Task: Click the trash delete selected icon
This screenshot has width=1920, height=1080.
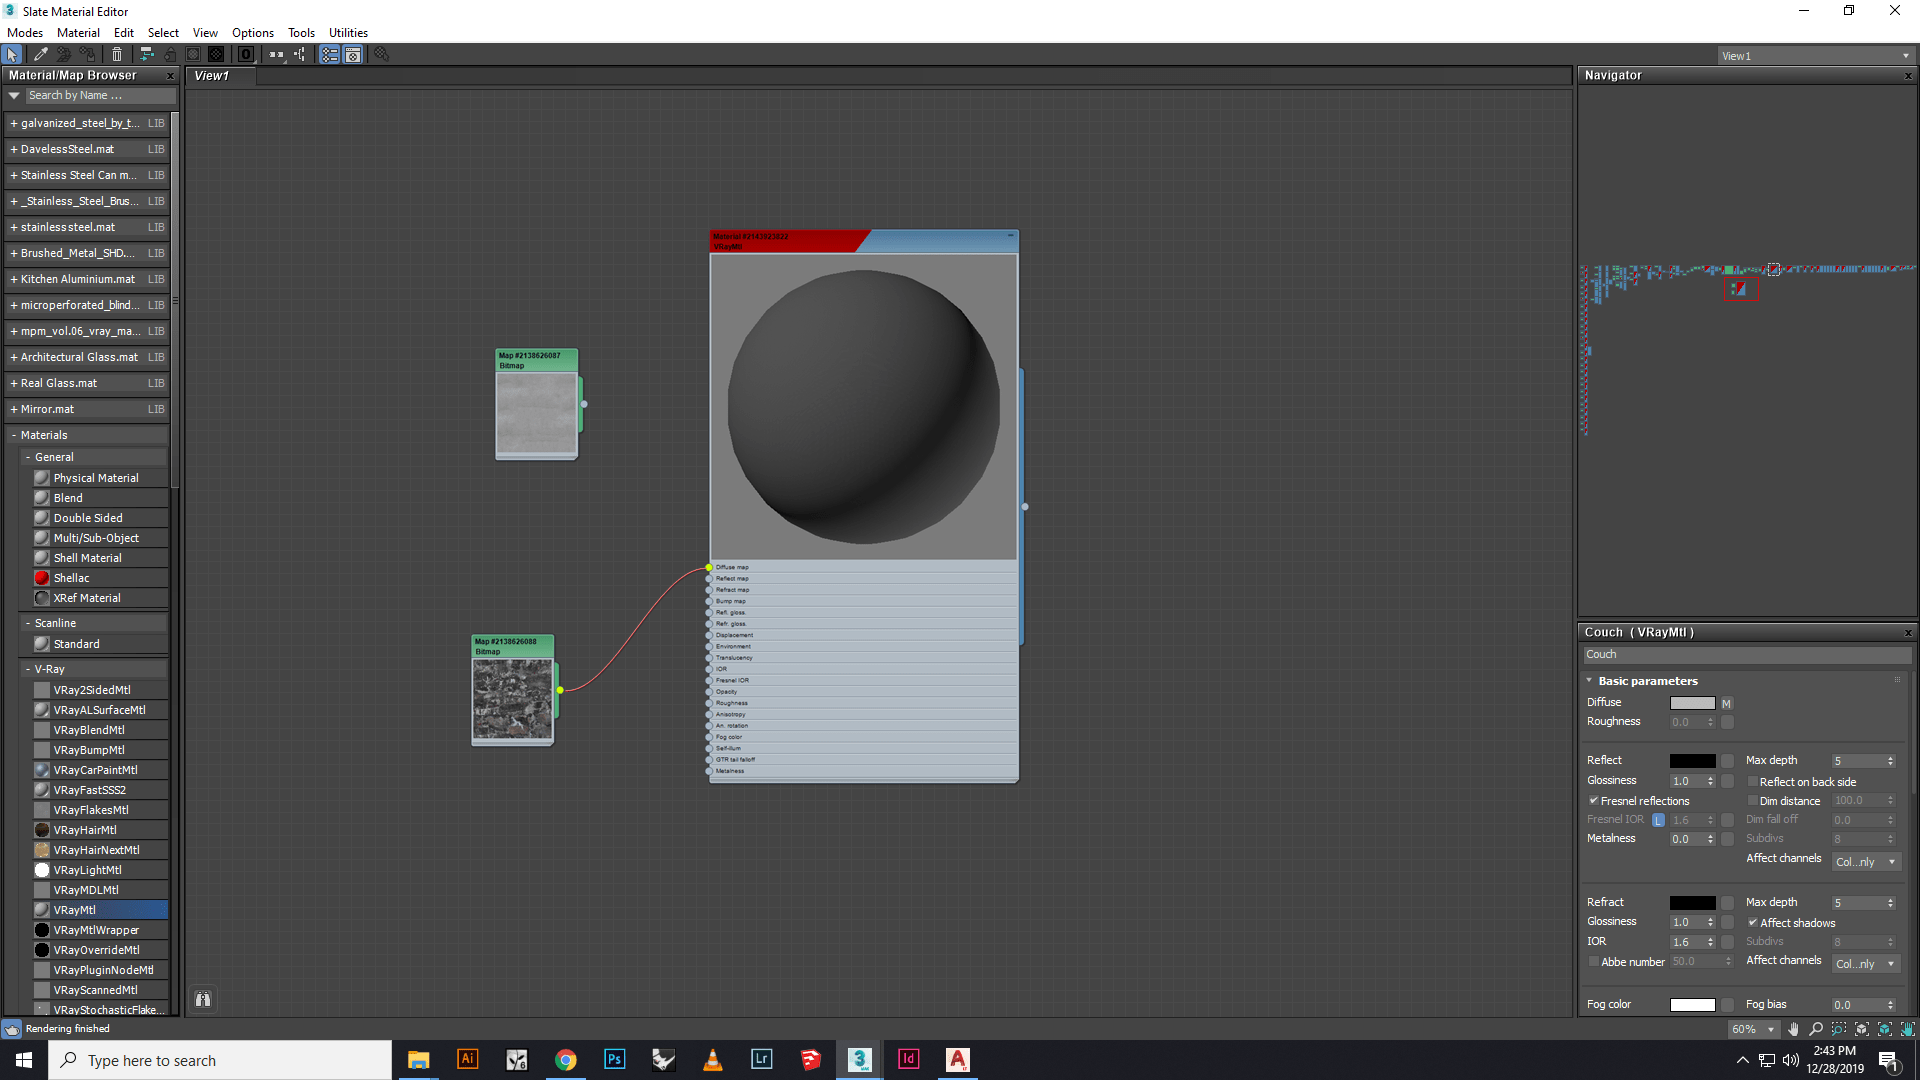Action: point(117,55)
